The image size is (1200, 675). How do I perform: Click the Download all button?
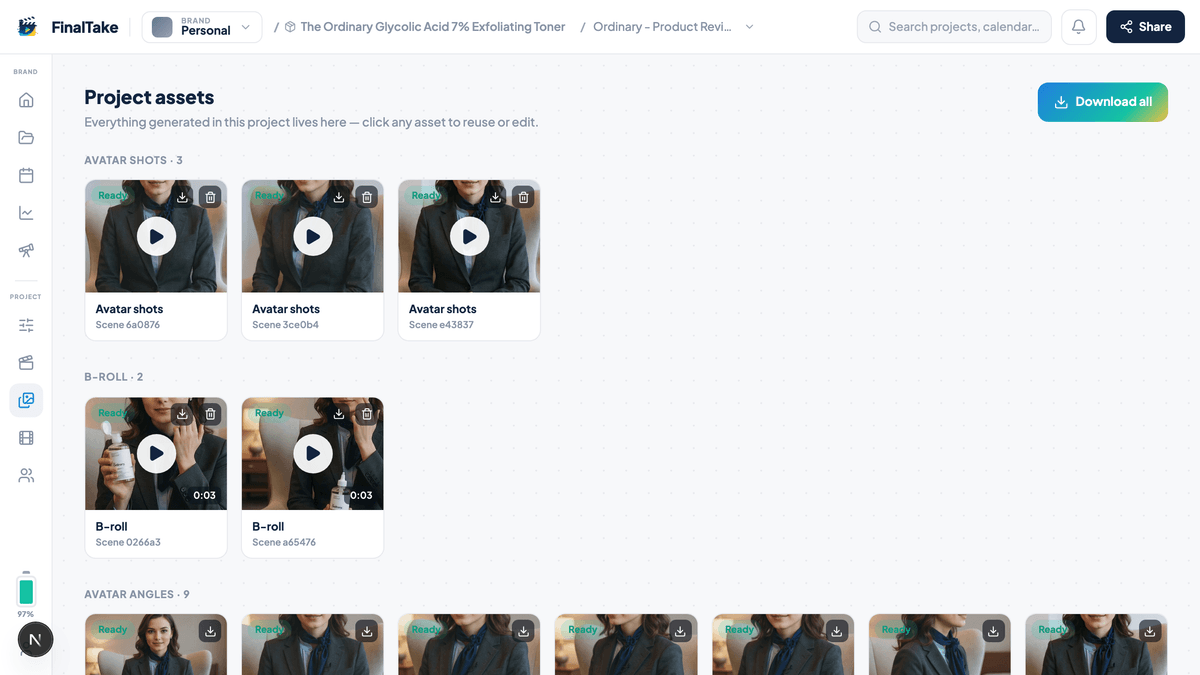point(1103,102)
